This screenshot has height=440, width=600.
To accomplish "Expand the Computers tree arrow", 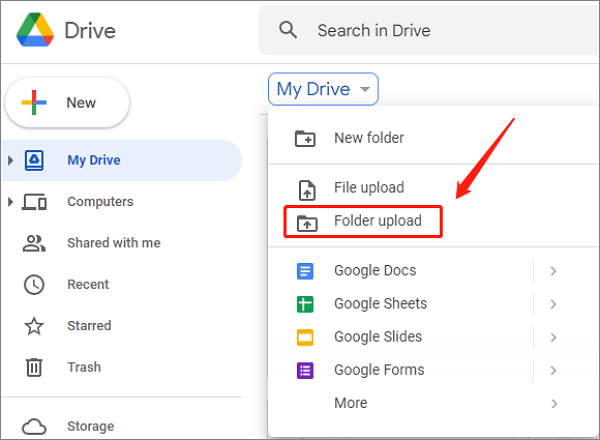I will click(x=10, y=202).
